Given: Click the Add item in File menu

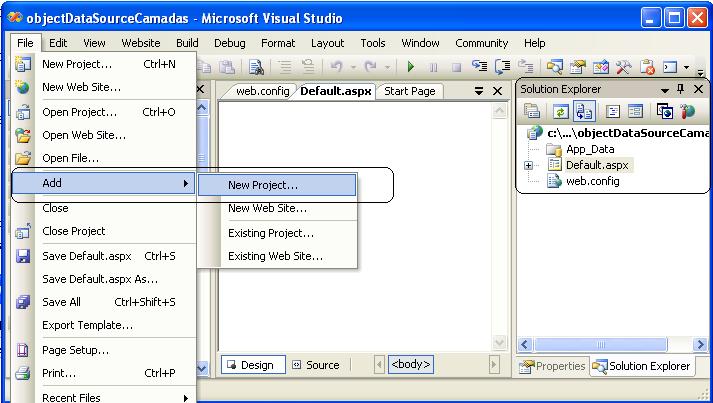Looking at the screenshot, I should coord(104,183).
